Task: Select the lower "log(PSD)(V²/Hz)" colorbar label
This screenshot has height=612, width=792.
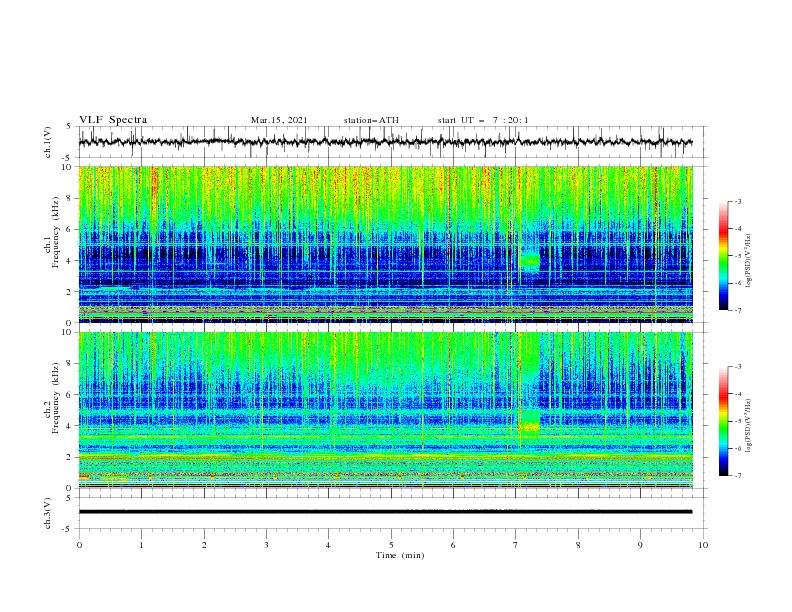Action: tap(748, 426)
